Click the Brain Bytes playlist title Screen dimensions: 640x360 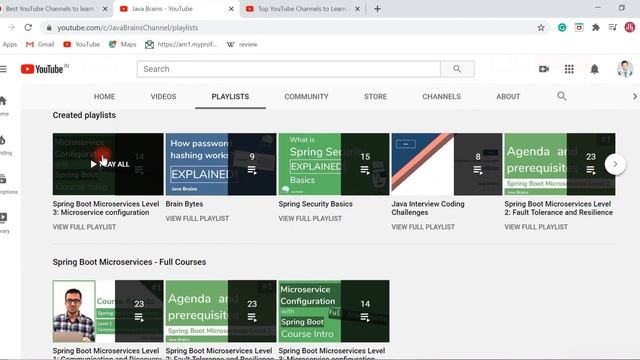point(184,204)
